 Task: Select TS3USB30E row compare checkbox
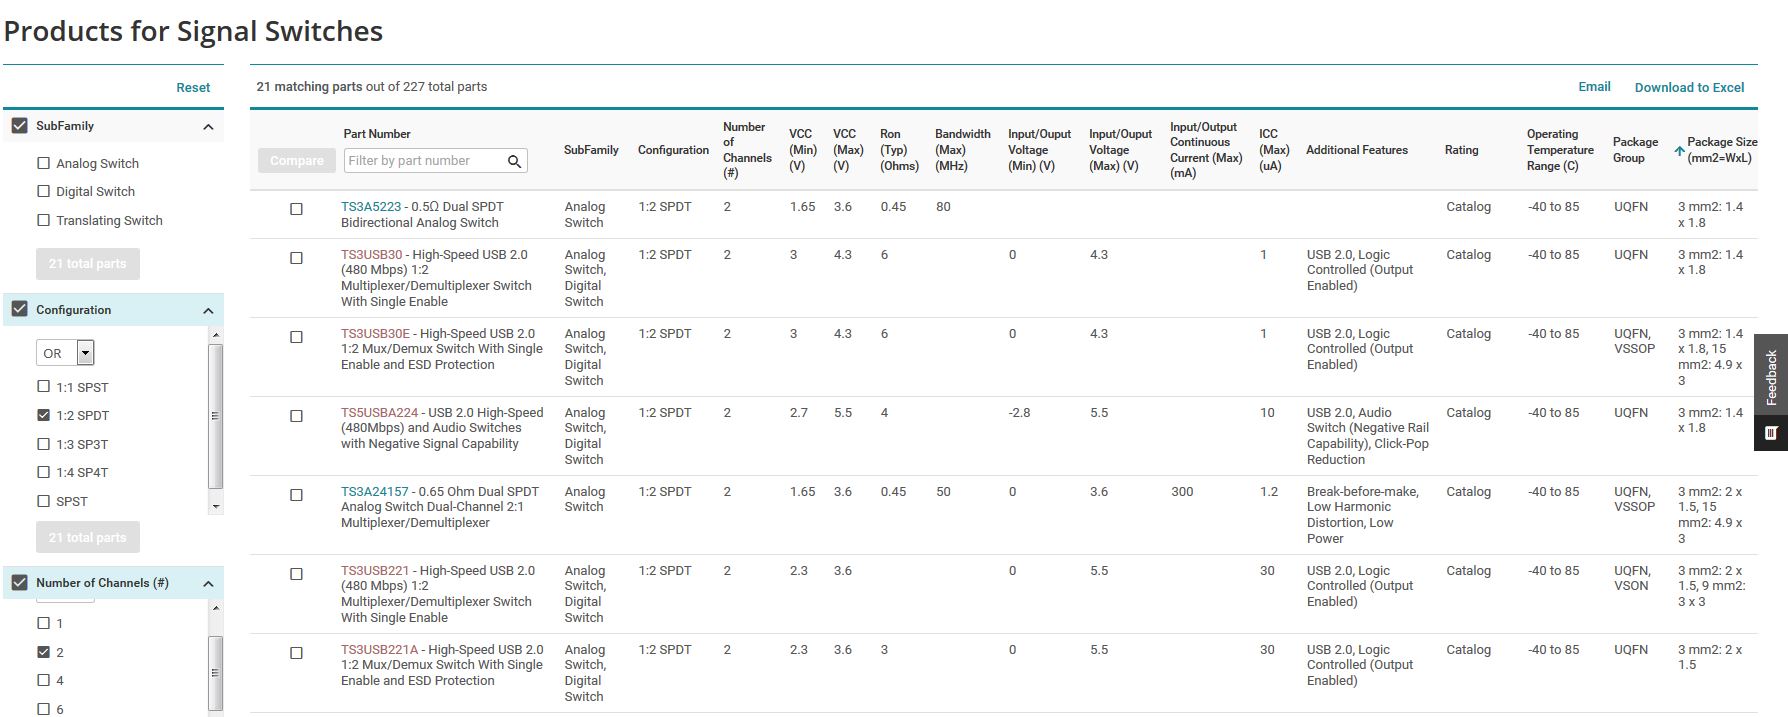[x=296, y=337]
